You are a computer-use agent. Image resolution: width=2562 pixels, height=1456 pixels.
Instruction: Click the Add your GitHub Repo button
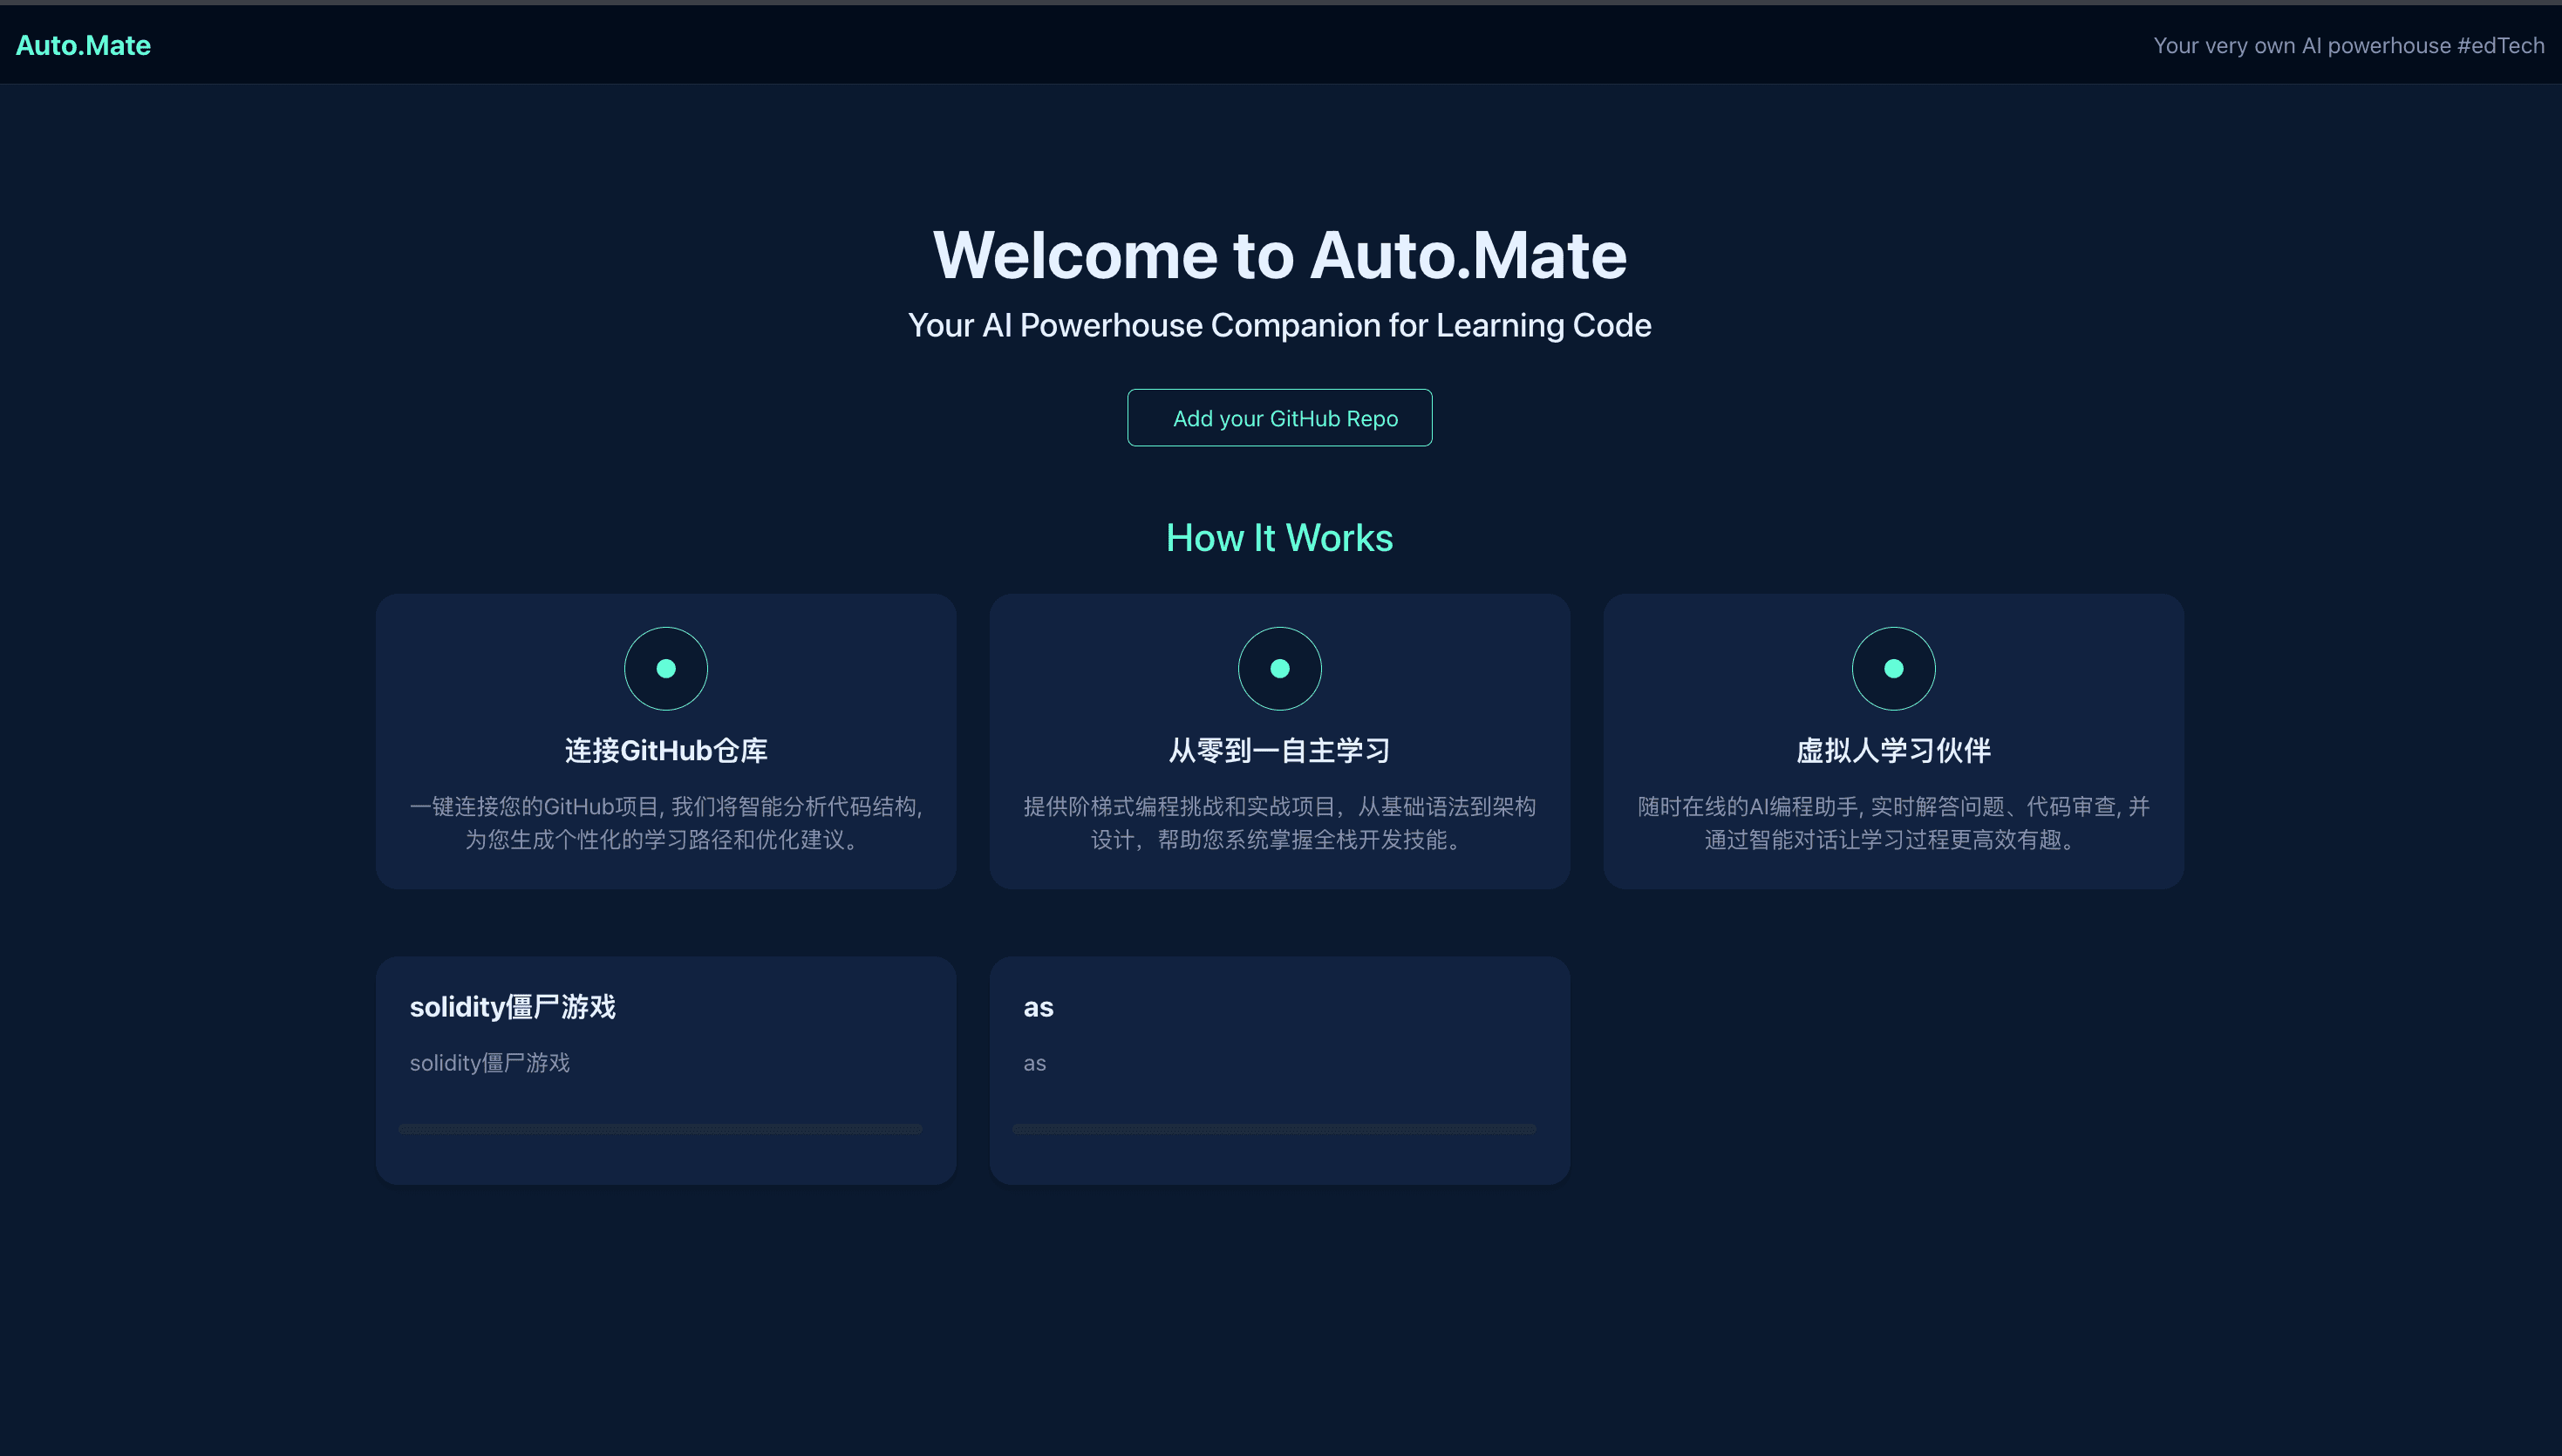1279,418
